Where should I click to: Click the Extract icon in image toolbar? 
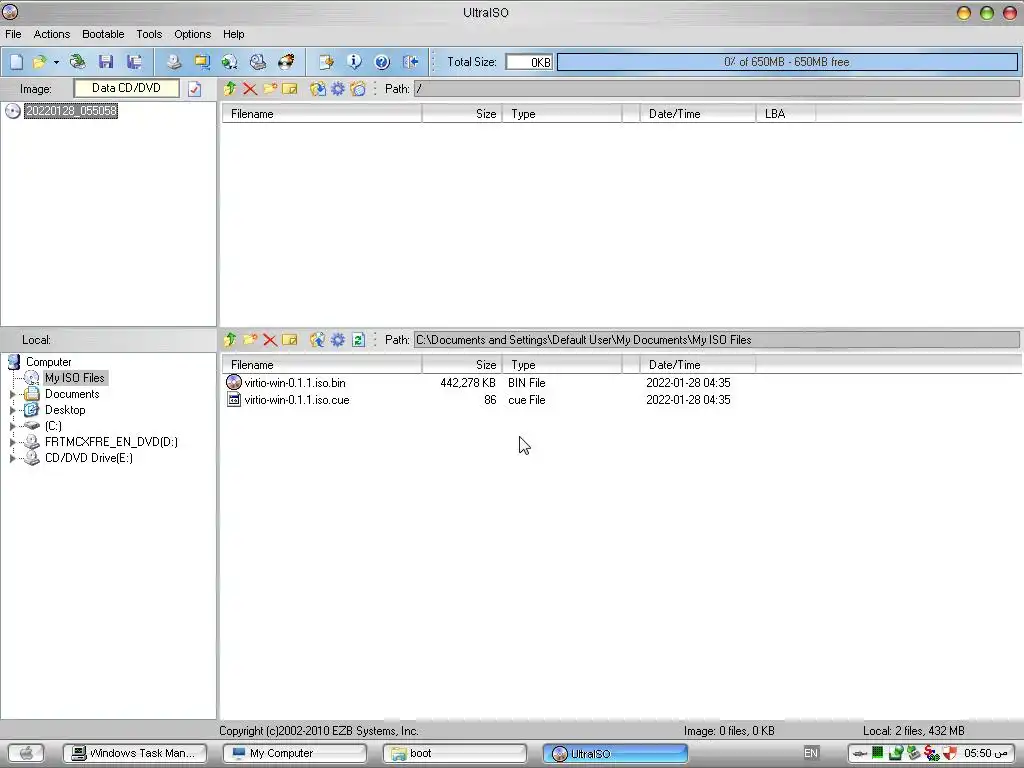coord(317,89)
